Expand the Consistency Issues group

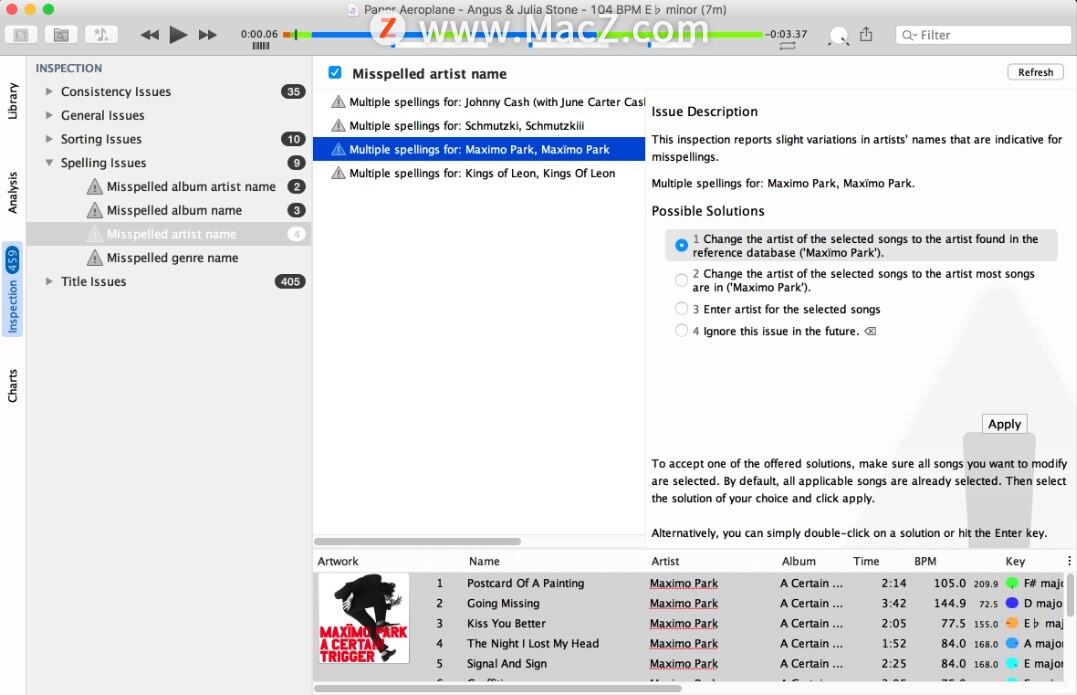pos(49,91)
